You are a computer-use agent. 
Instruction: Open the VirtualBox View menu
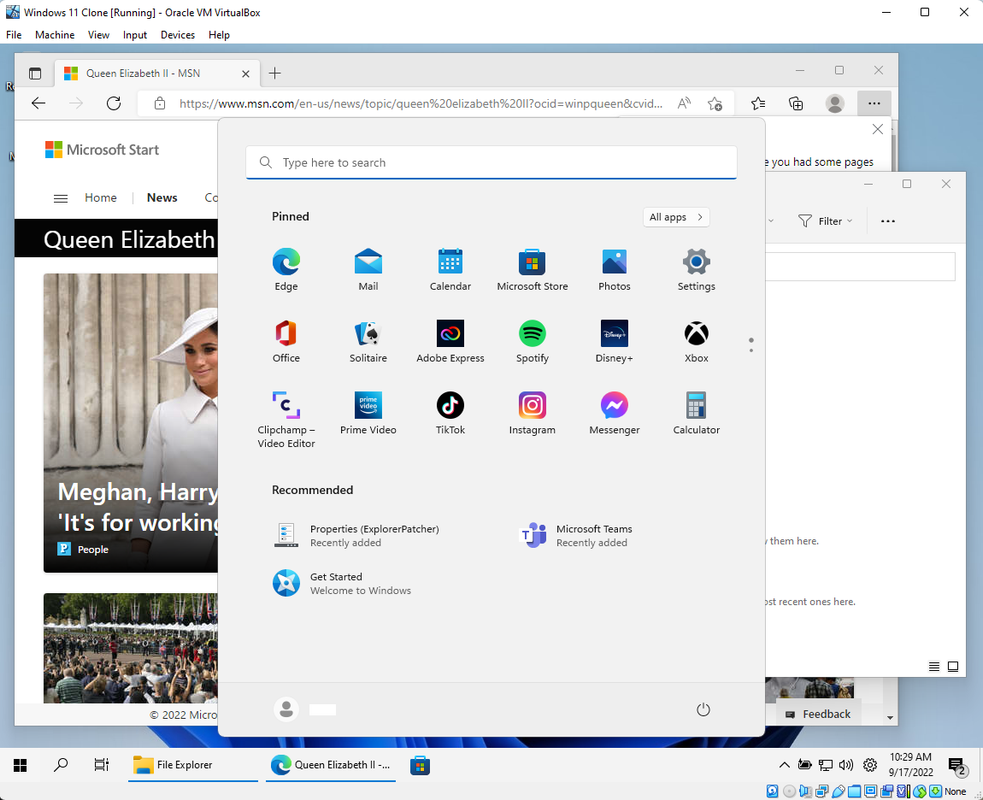98,35
